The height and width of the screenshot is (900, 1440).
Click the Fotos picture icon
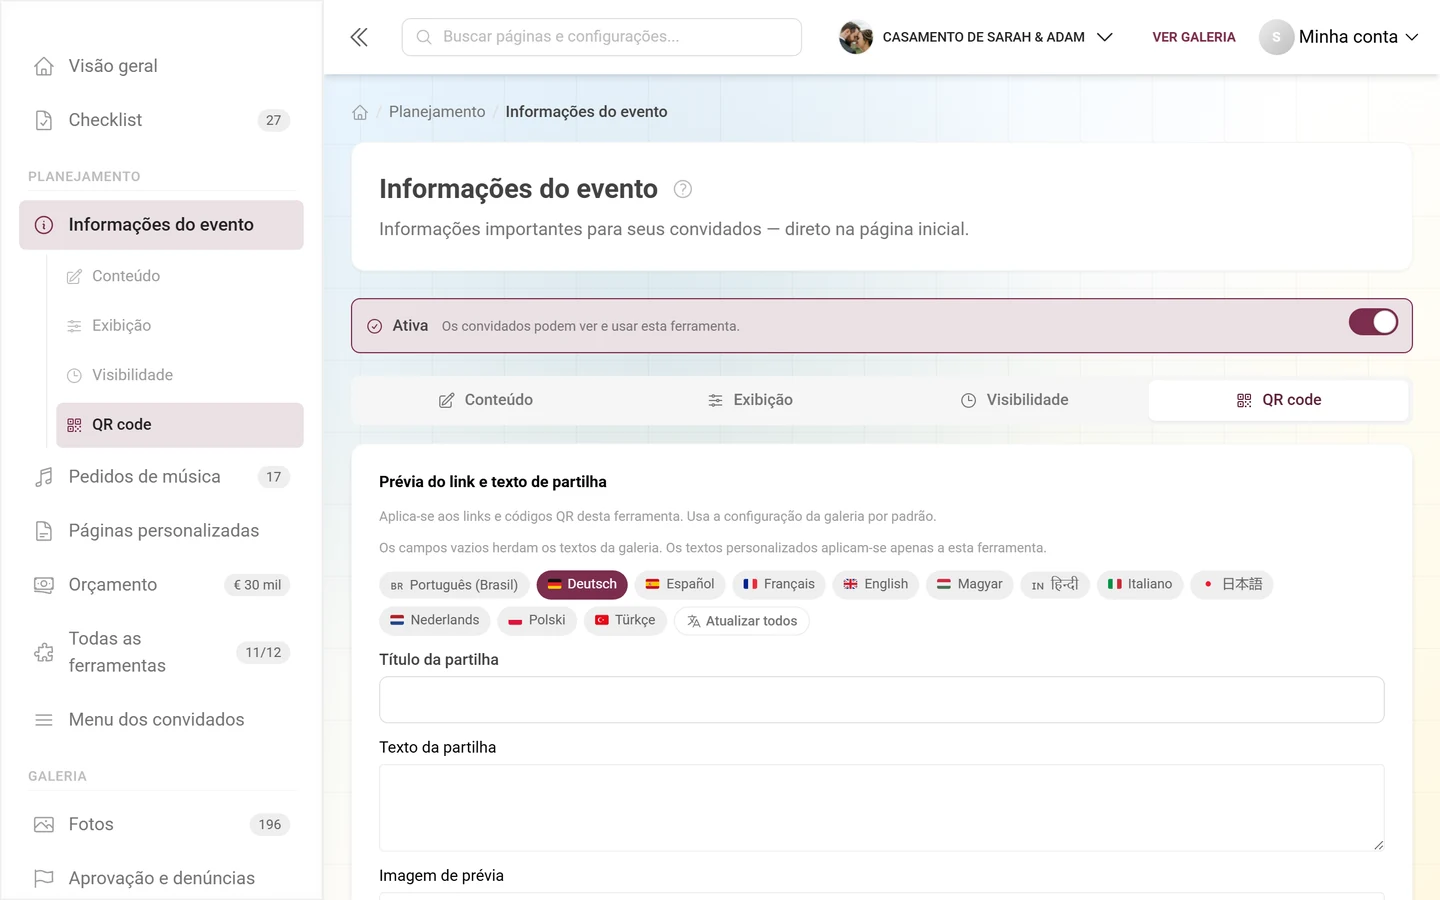click(x=44, y=825)
